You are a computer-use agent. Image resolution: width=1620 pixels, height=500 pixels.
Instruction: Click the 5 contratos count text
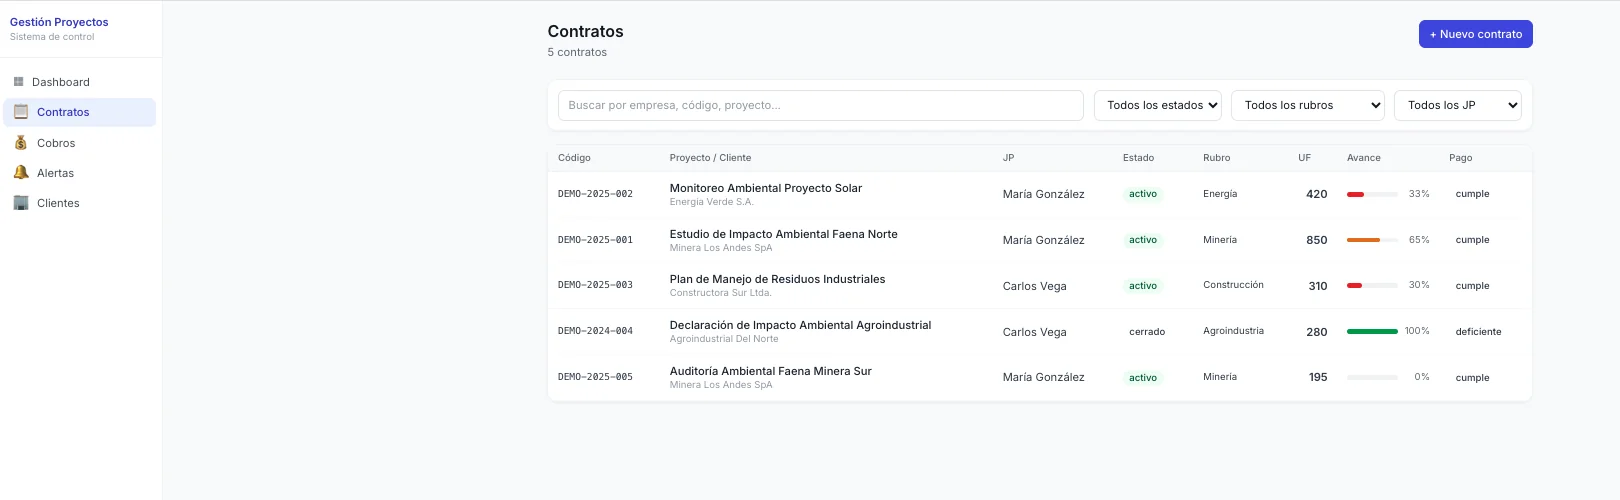click(x=577, y=52)
